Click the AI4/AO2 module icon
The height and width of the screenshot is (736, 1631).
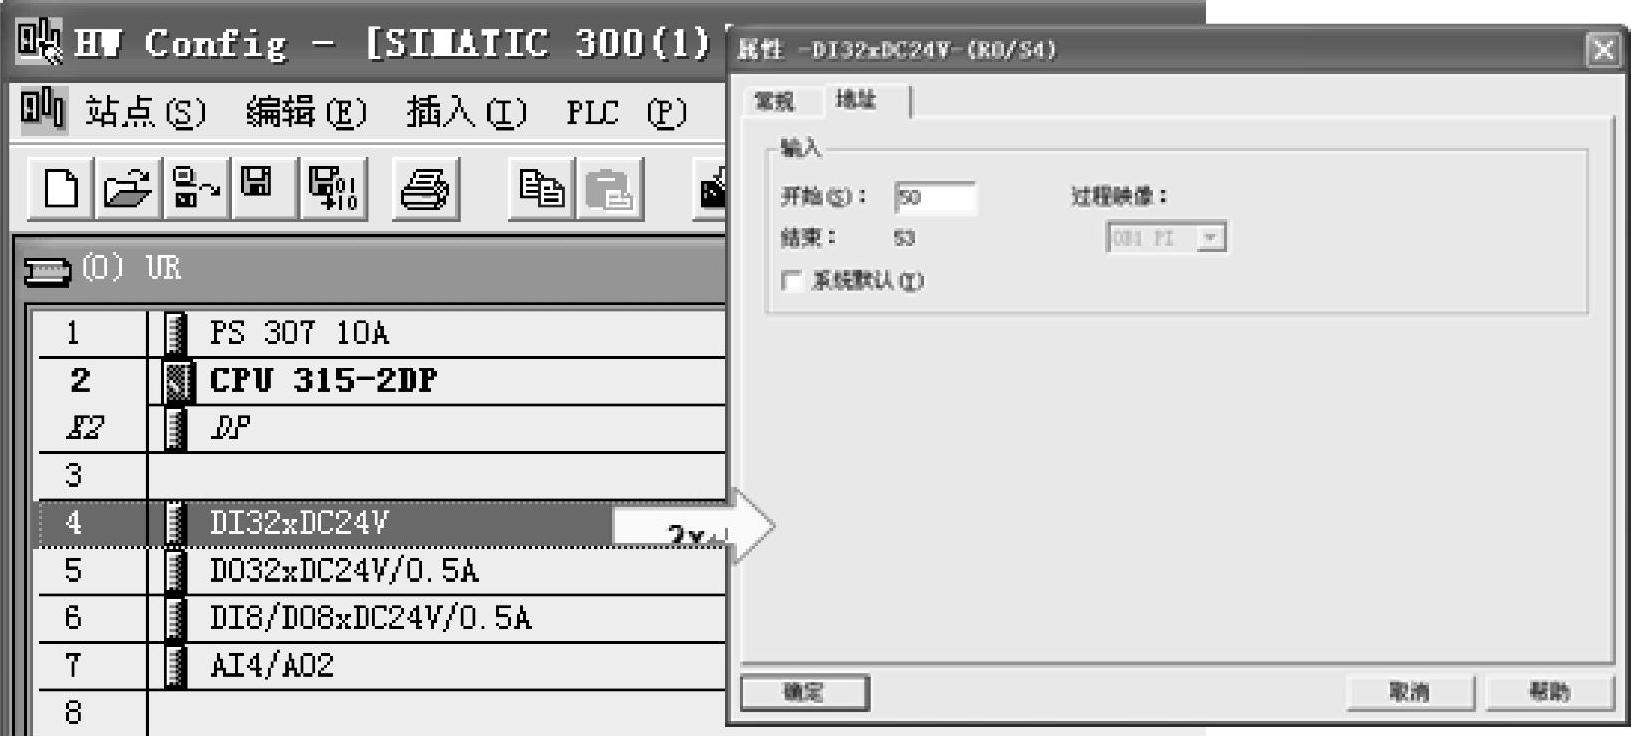coord(175,666)
